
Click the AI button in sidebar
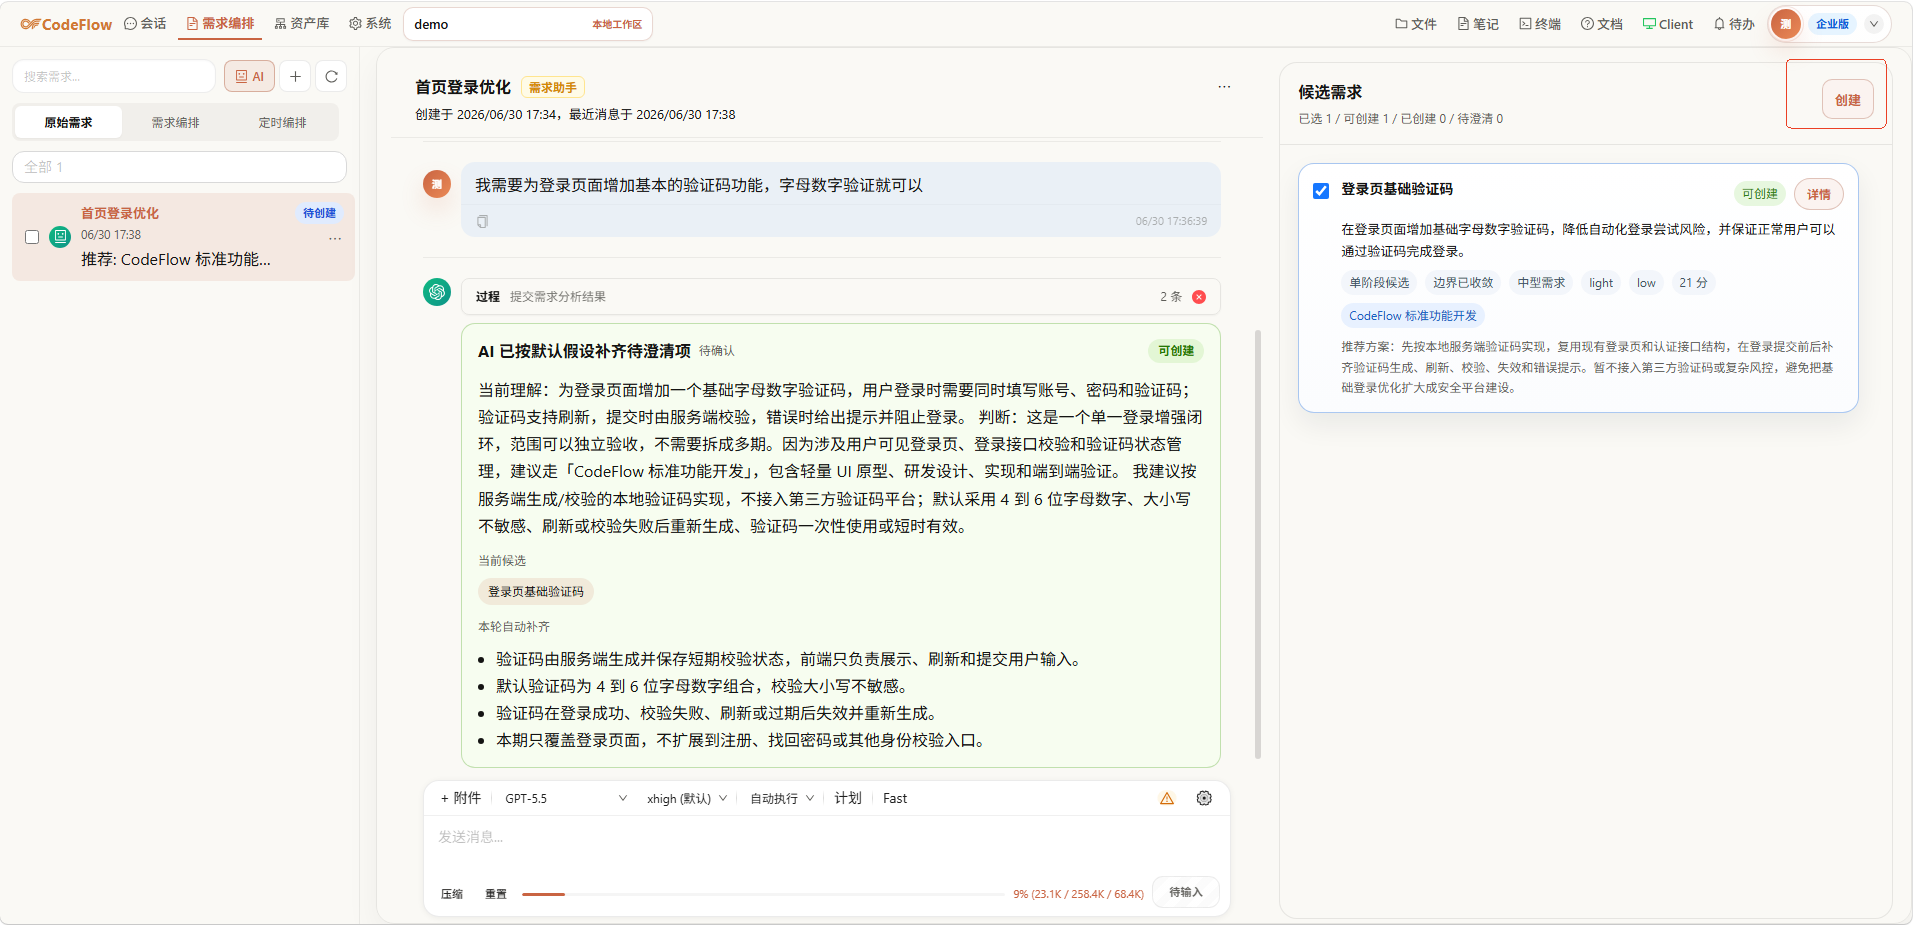[250, 76]
